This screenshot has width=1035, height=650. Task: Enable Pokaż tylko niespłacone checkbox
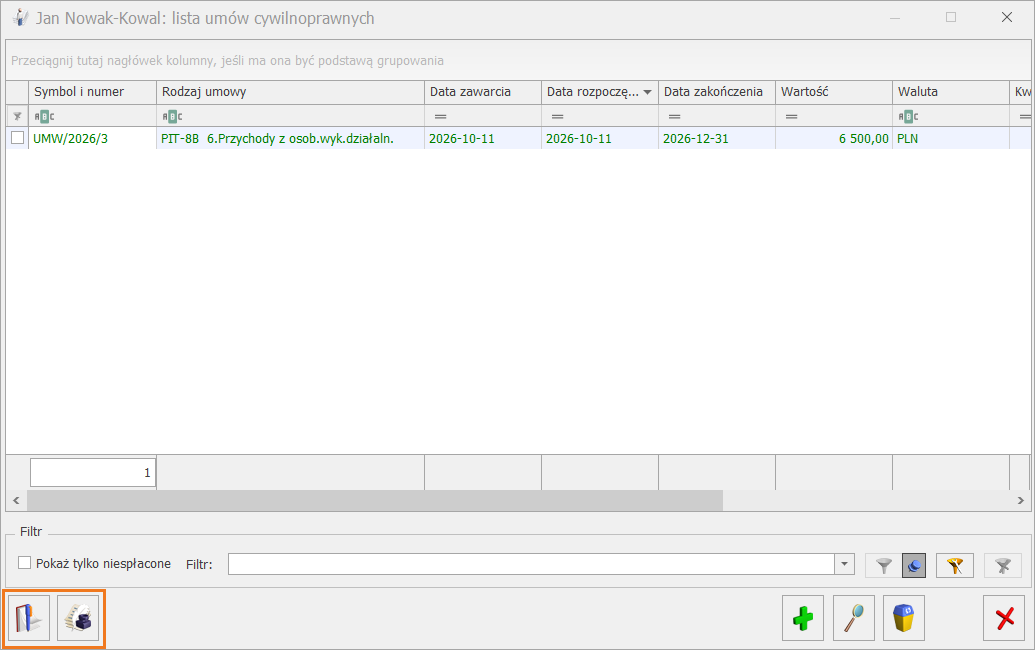pyautogui.click(x=24, y=563)
